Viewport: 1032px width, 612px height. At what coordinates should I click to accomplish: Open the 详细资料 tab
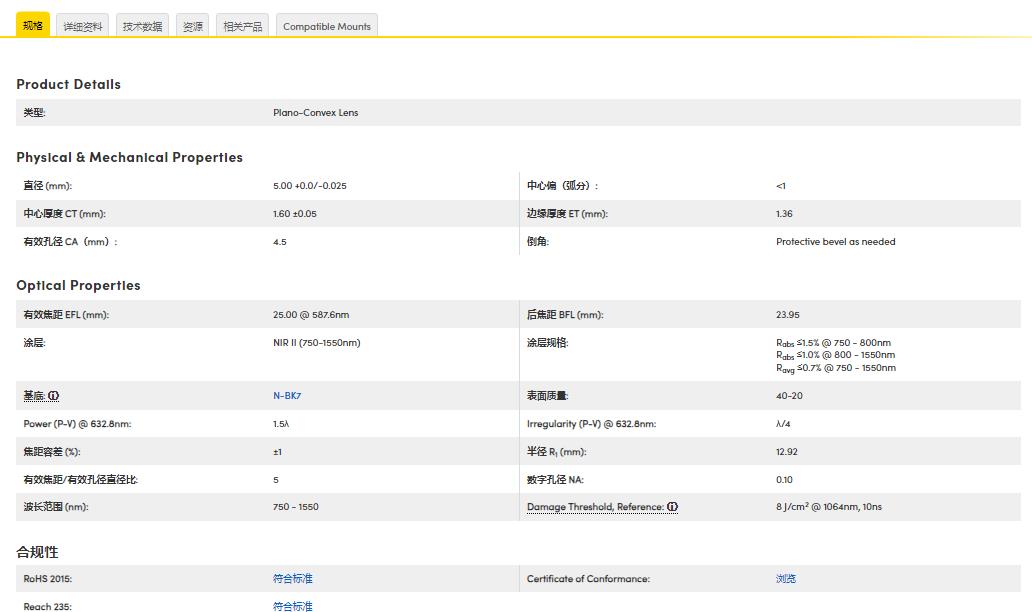[x=83, y=27]
